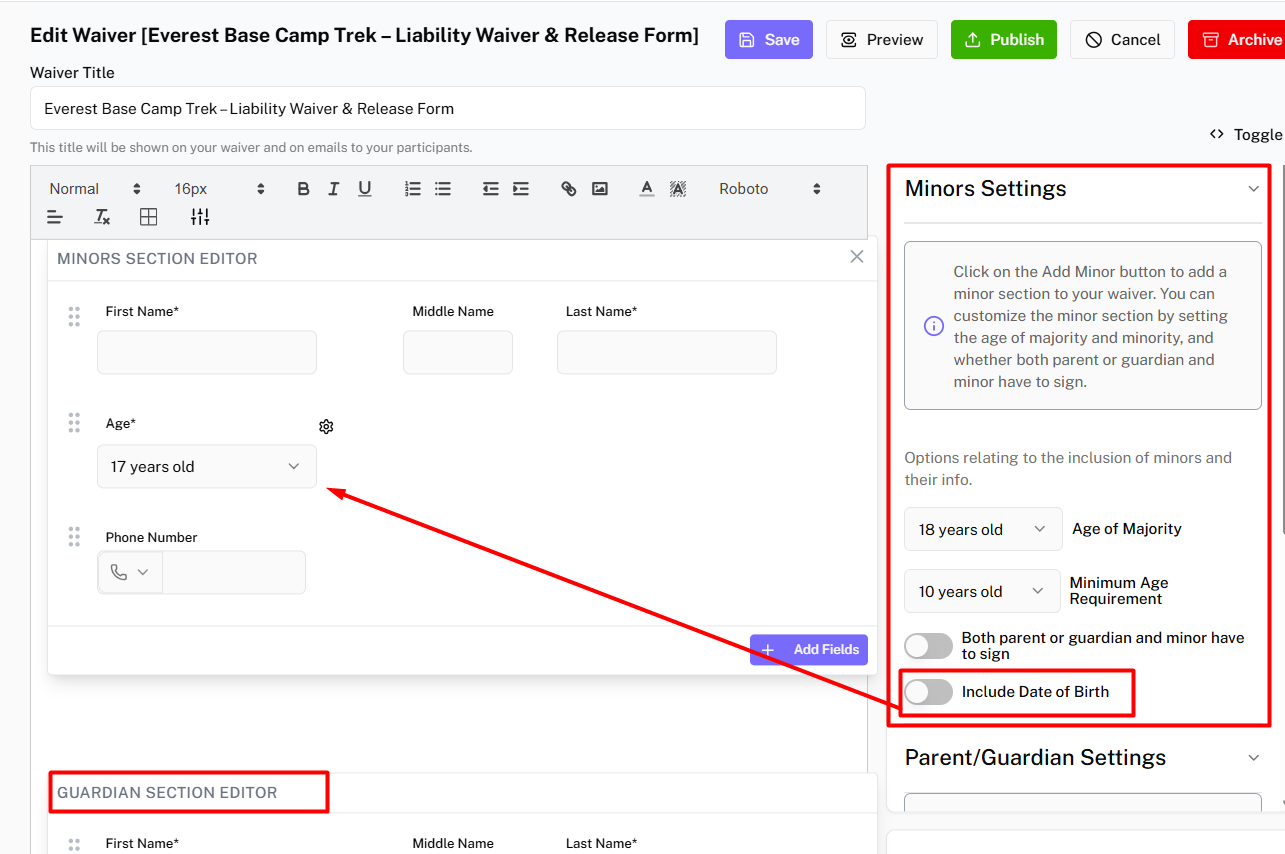Open Age field settings gear icon
This screenshot has width=1285, height=854.
click(x=326, y=427)
